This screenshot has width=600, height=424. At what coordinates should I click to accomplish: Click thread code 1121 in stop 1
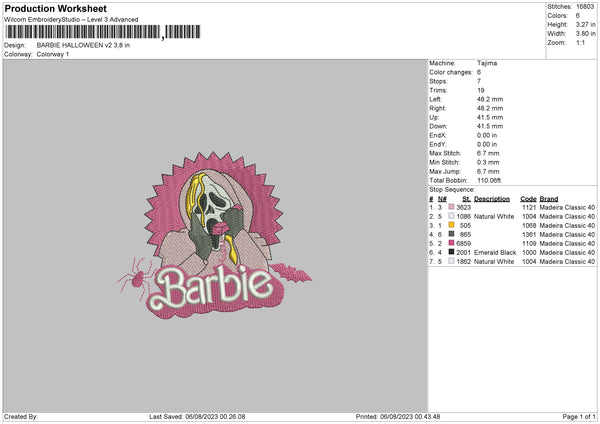tap(529, 207)
